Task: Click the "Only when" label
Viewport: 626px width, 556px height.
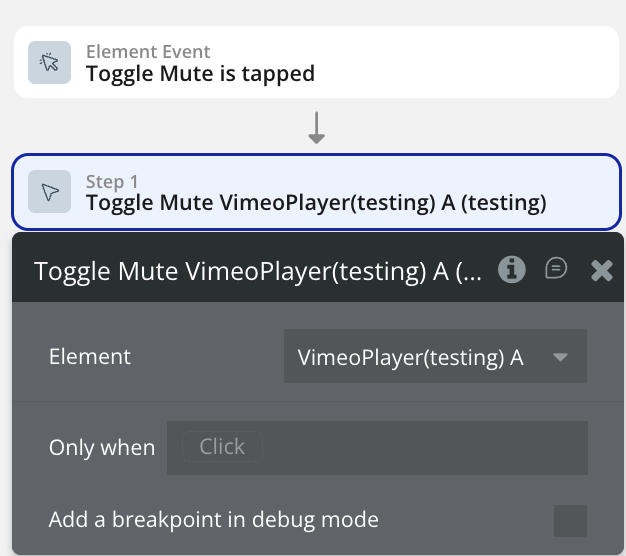Action: (x=102, y=448)
